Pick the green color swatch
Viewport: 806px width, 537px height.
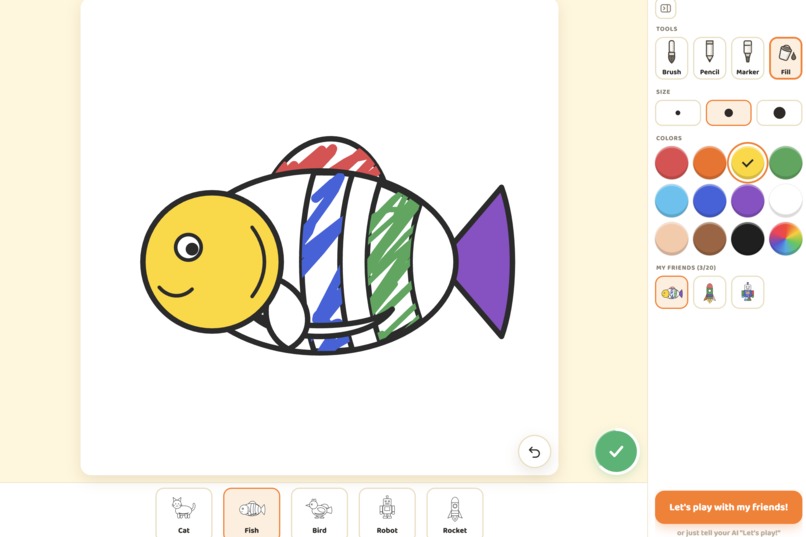tap(785, 163)
